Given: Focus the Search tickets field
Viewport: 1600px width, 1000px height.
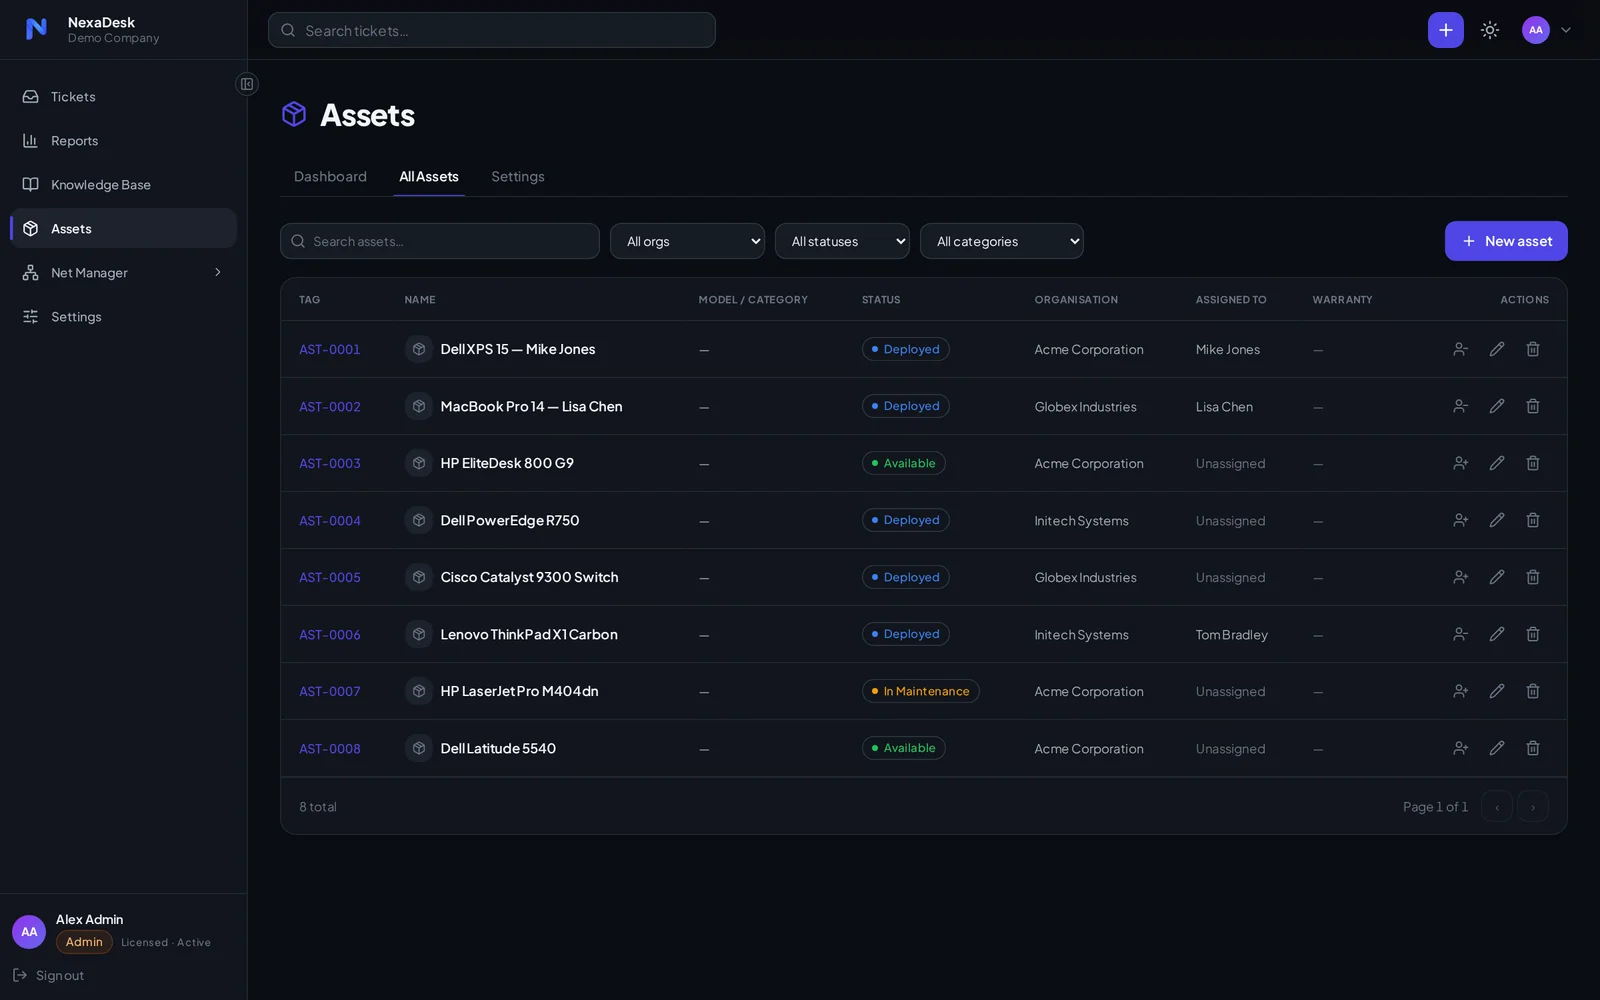Looking at the screenshot, I should pos(491,30).
